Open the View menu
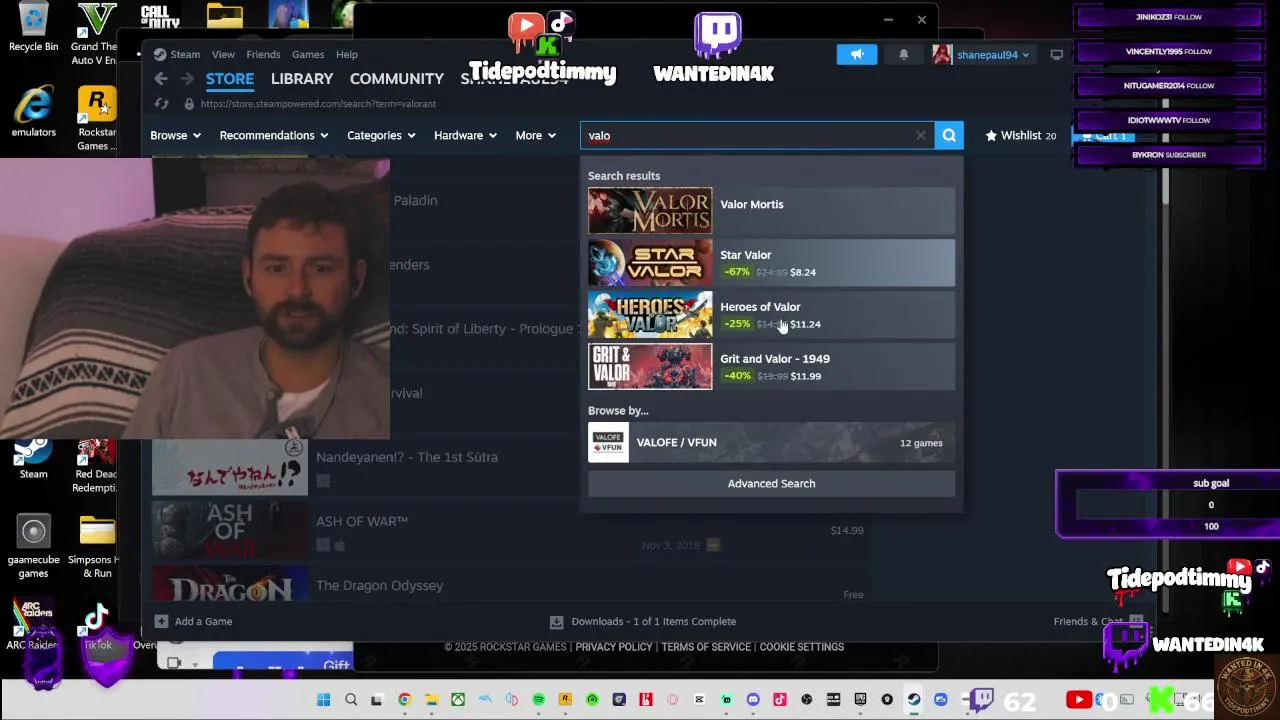Image resolution: width=1280 pixels, height=720 pixels. pyautogui.click(x=223, y=55)
